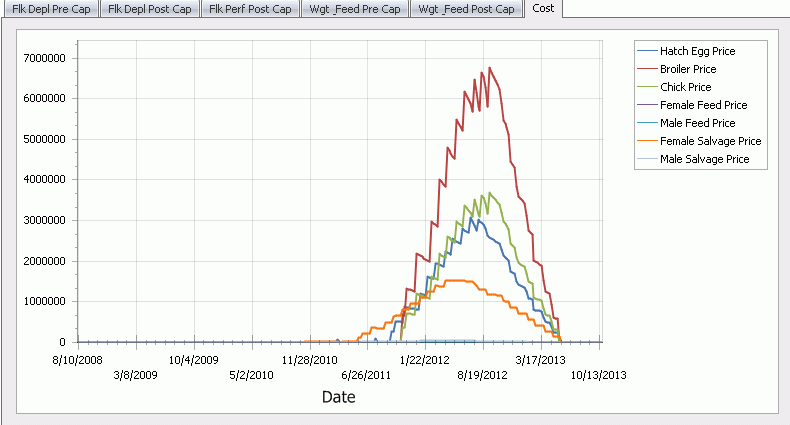Click the 1/22/2012 date axis label
The height and width of the screenshot is (425, 790).
426,360
